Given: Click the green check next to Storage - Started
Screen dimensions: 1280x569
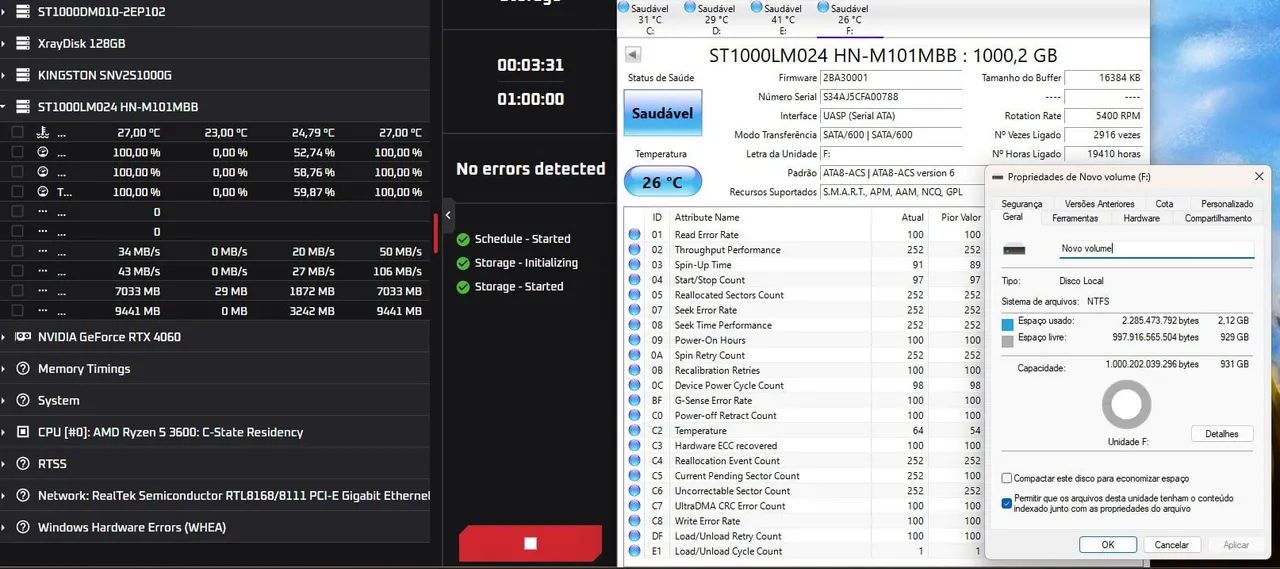Looking at the screenshot, I should click(462, 287).
